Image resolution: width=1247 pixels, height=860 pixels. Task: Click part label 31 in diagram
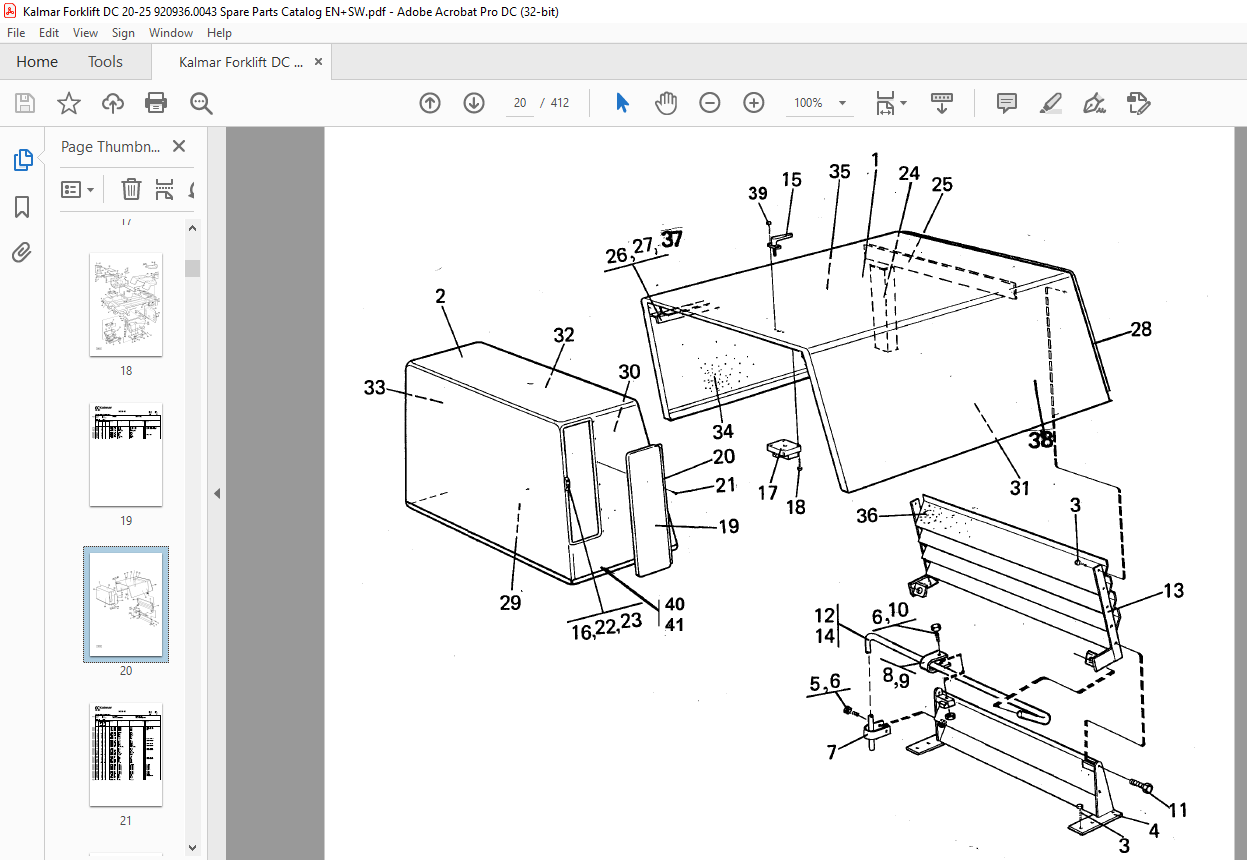point(1019,488)
